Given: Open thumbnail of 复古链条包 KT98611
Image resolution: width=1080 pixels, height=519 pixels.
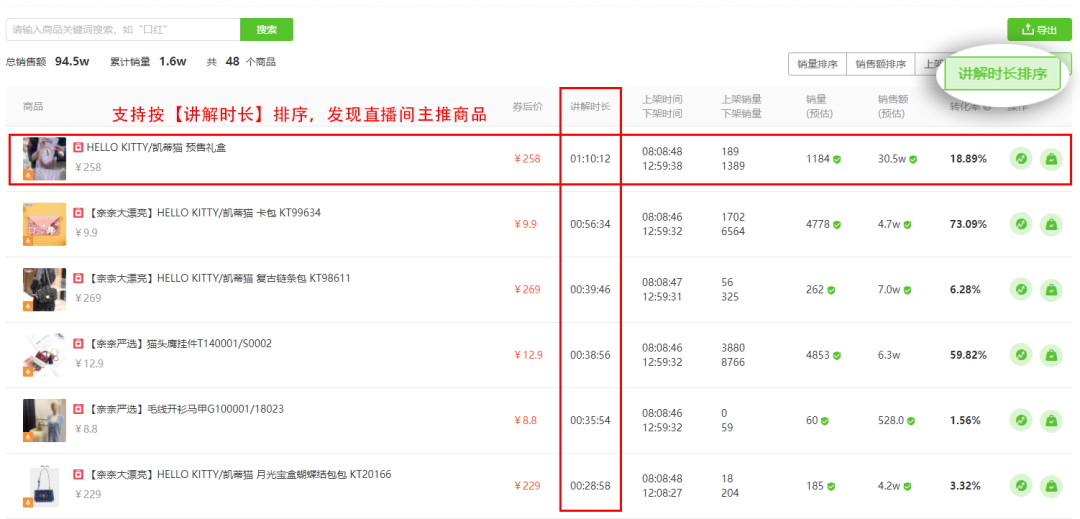Looking at the screenshot, I should point(45,289).
